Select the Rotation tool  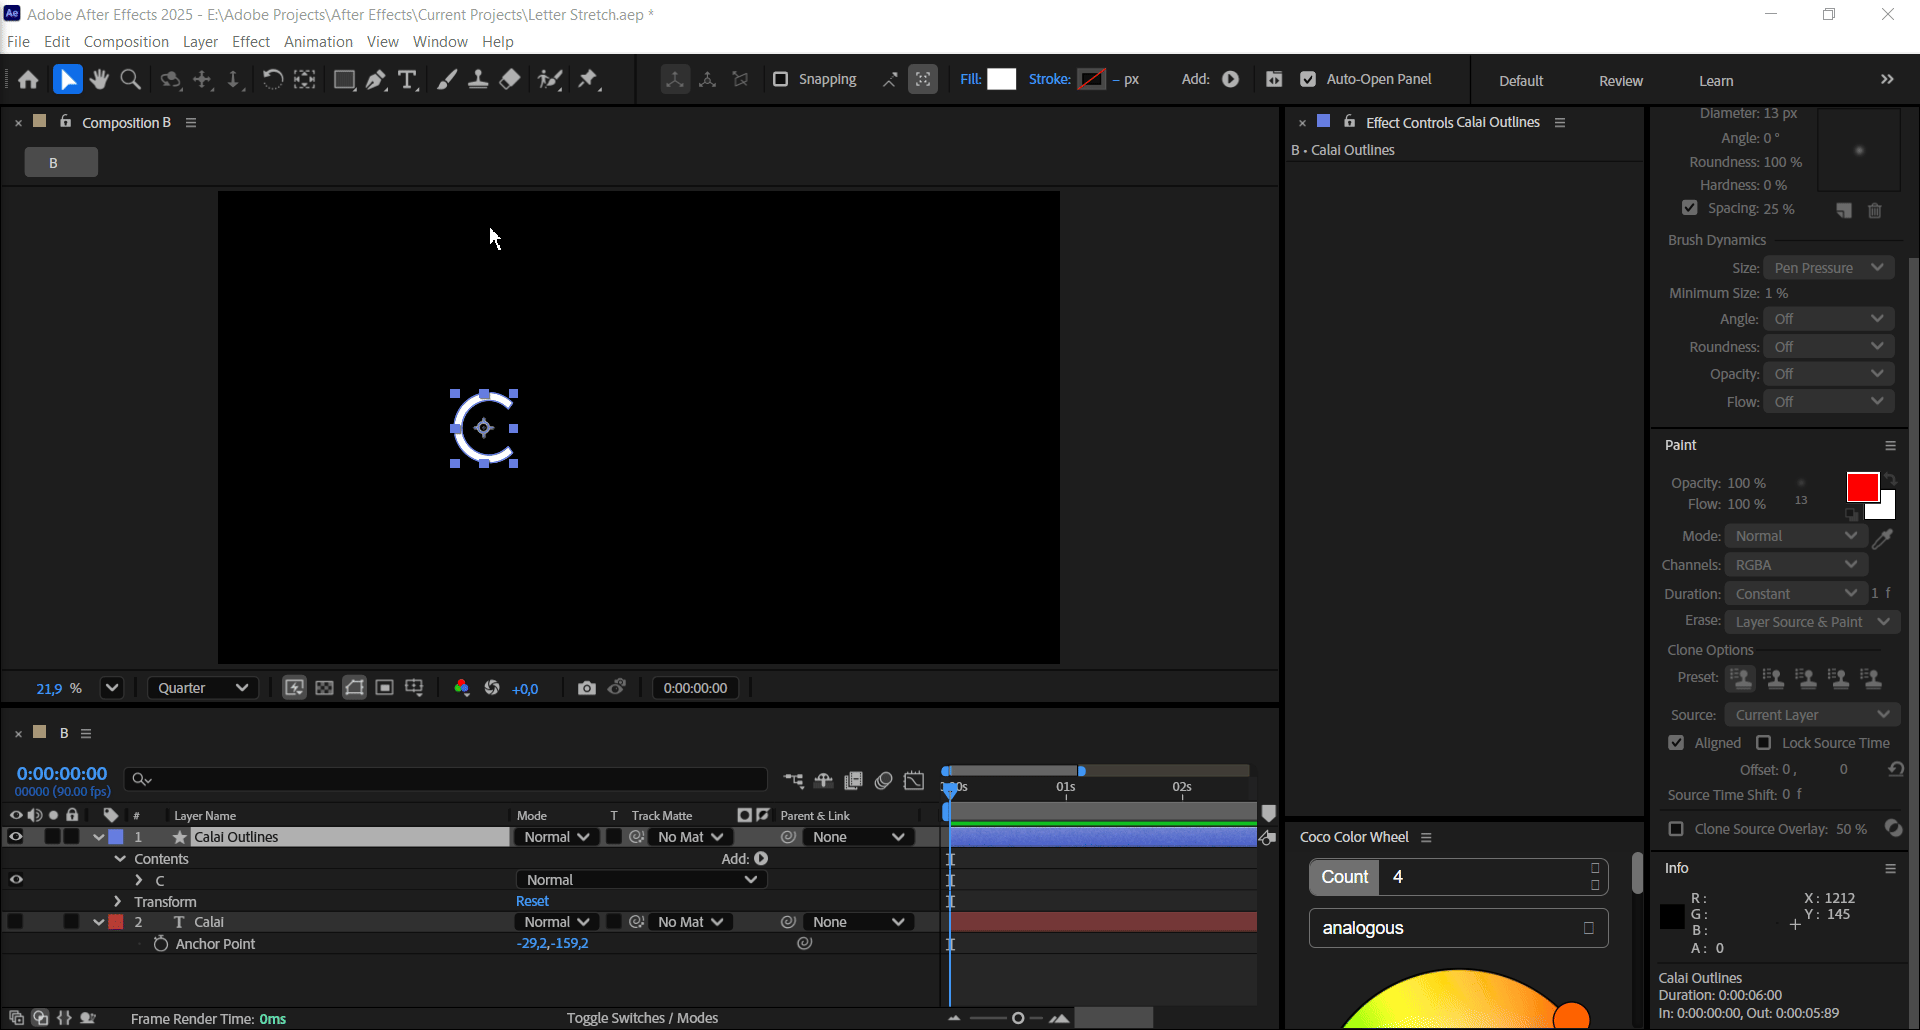pos(272,80)
